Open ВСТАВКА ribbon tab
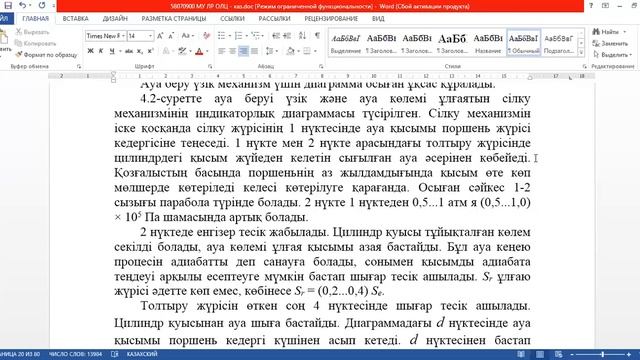This screenshot has width=640, height=360. pyautogui.click(x=76, y=19)
